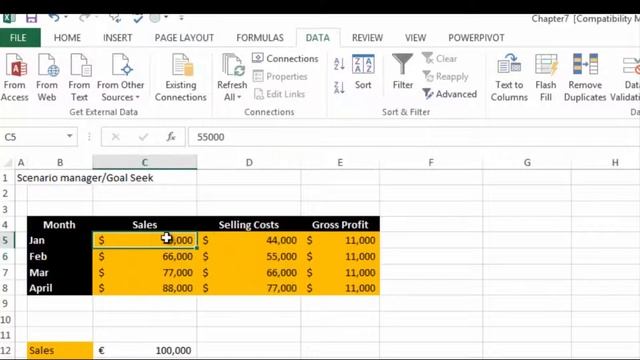This screenshot has height=360, width=640.
Task: Switch to the HOME tab
Action: tap(67, 38)
